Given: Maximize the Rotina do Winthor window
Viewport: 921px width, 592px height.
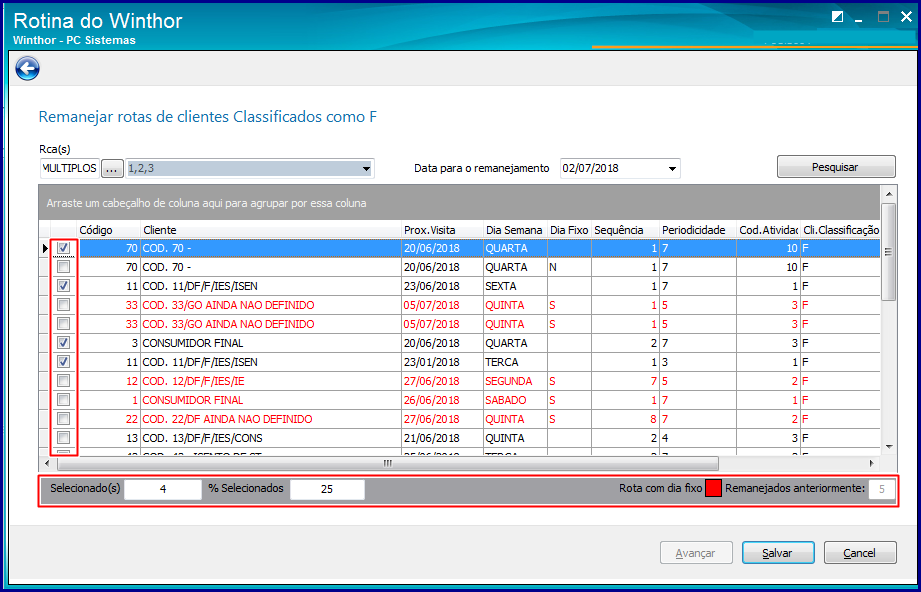Looking at the screenshot, I should 883,17.
